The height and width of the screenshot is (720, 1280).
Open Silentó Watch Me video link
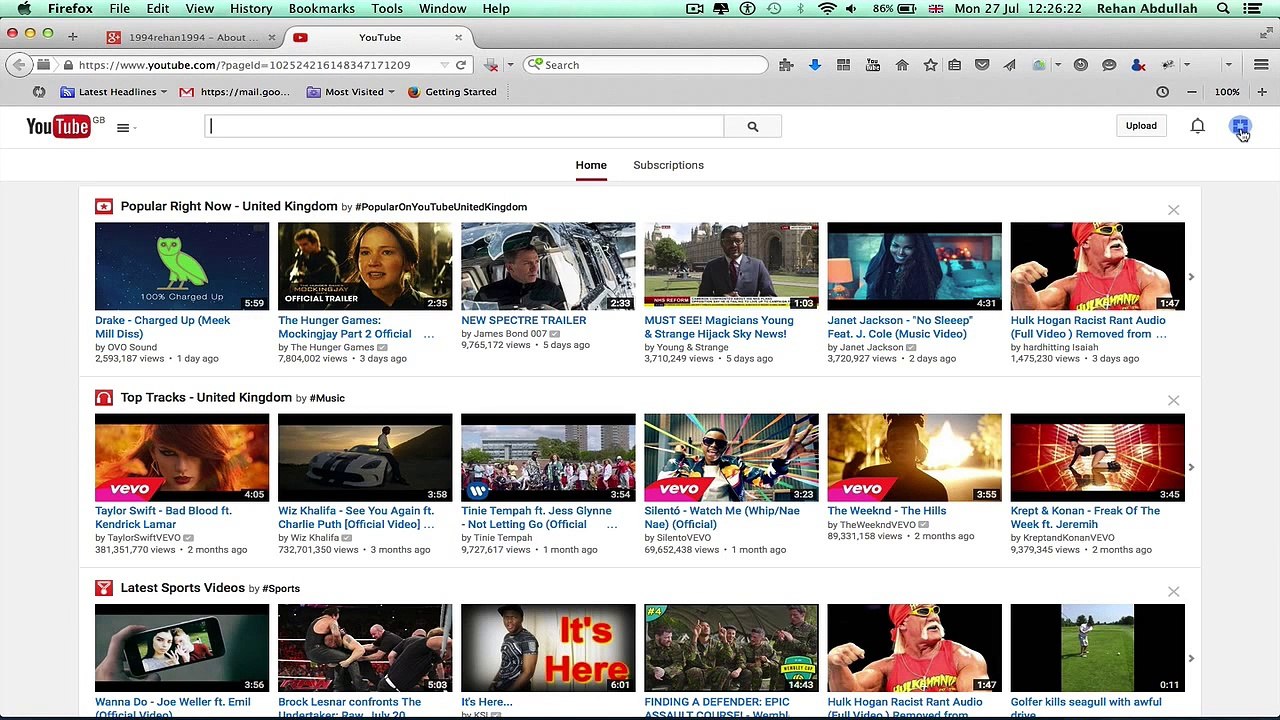[722, 517]
